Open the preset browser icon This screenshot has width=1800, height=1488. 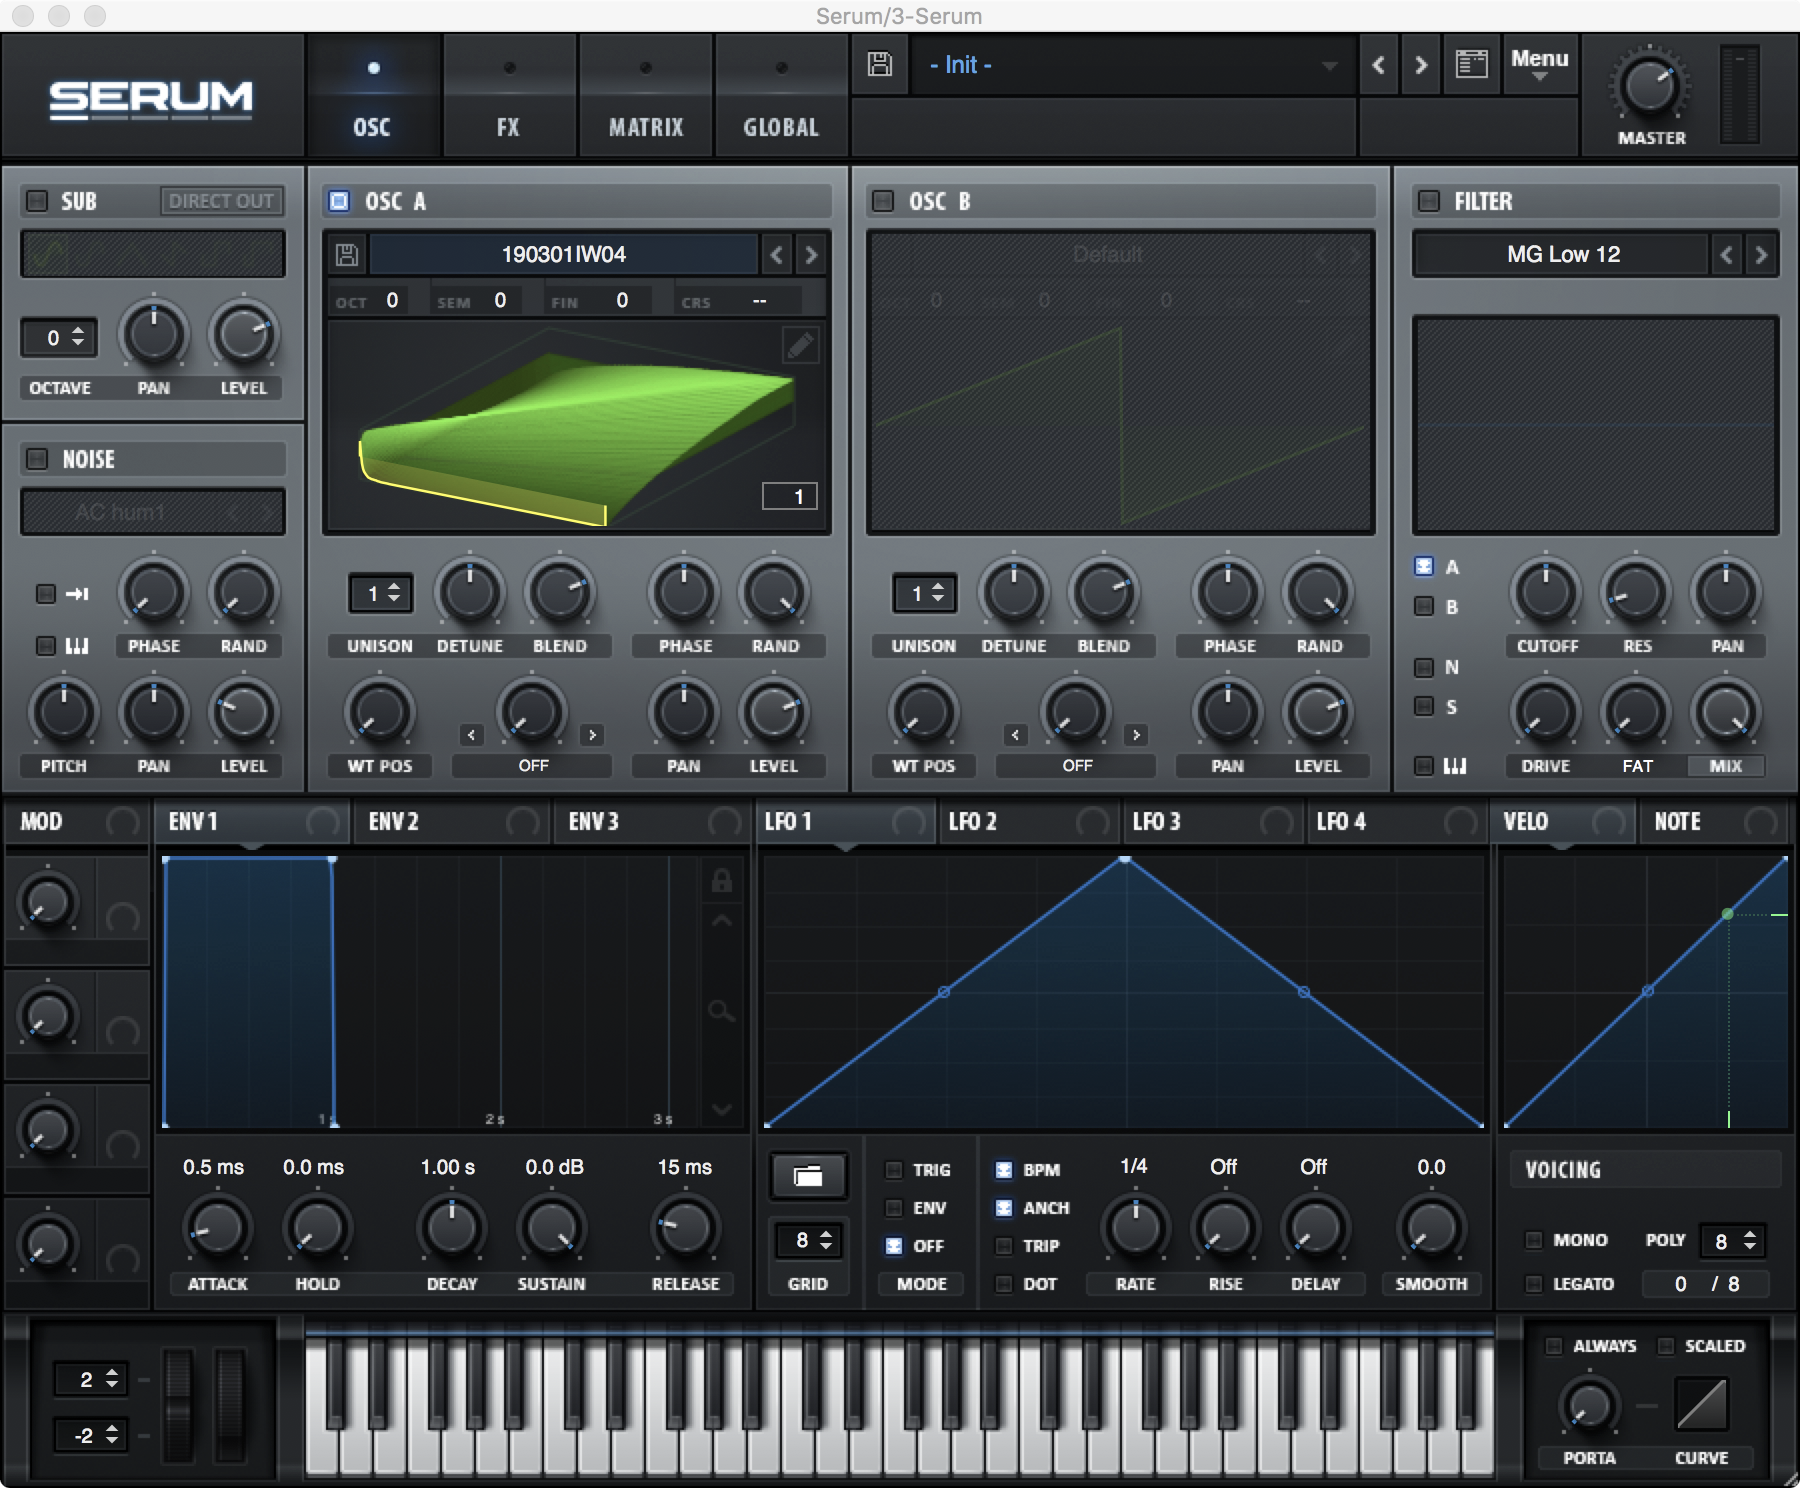[1471, 65]
